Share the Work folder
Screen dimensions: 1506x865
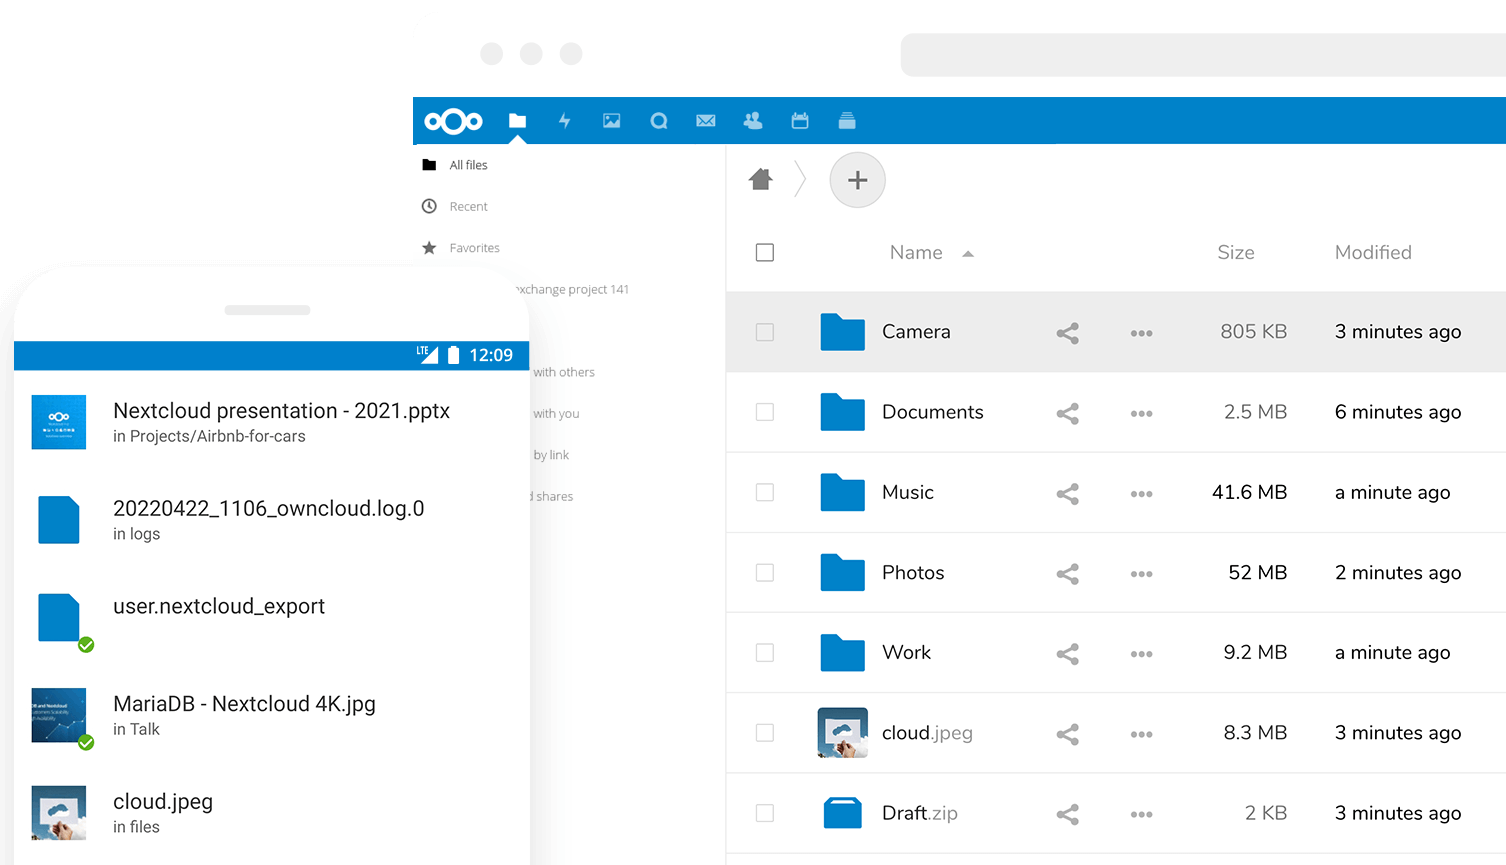coord(1068,654)
